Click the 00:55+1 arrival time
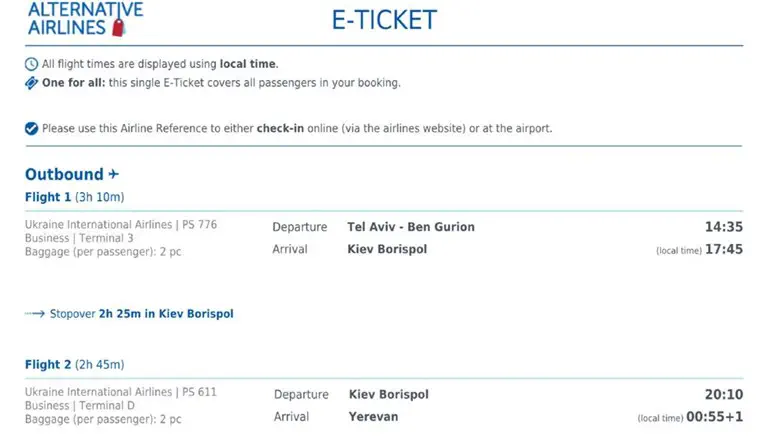Screen dimensions: 781x439 click(x=714, y=417)
